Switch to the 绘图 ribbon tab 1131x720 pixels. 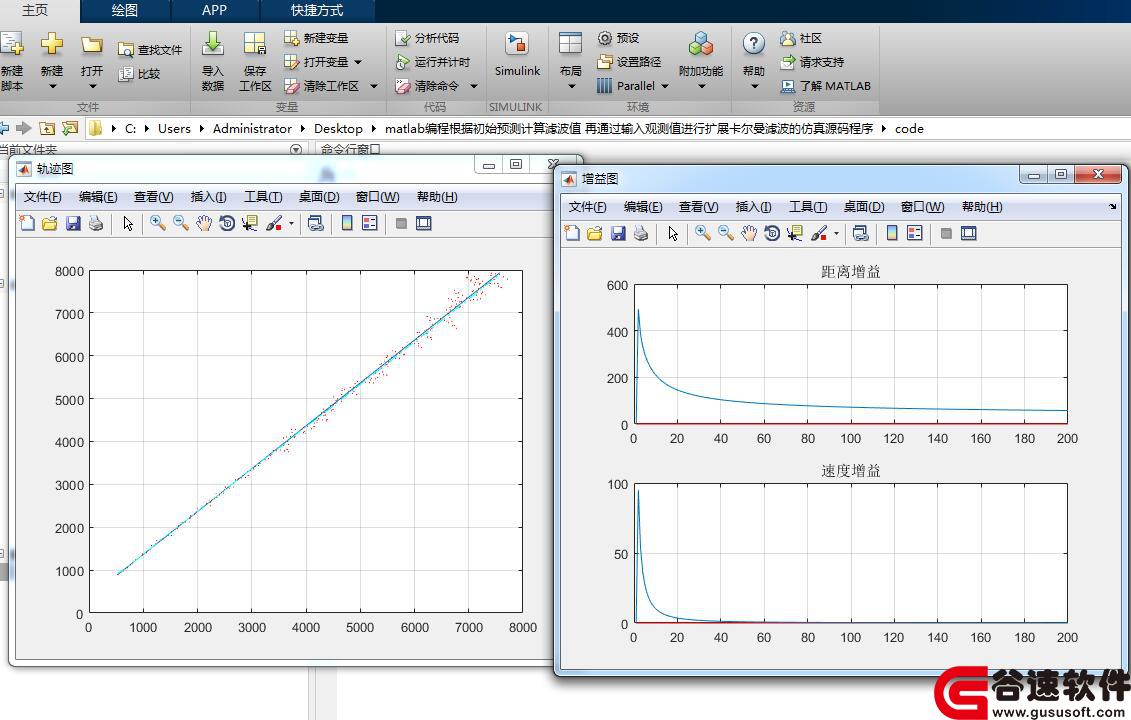coord(125,11)
